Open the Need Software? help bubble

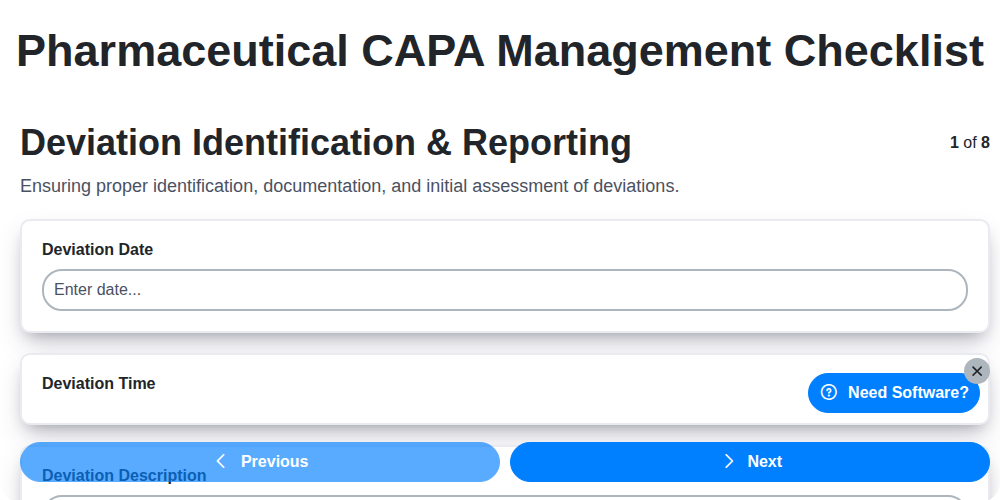coord(893,393)
